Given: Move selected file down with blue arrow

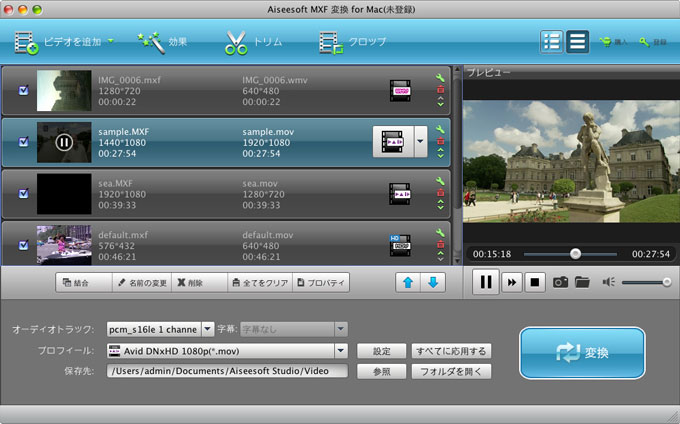Looking at the screenshot, I should click(x=432, y=282).
